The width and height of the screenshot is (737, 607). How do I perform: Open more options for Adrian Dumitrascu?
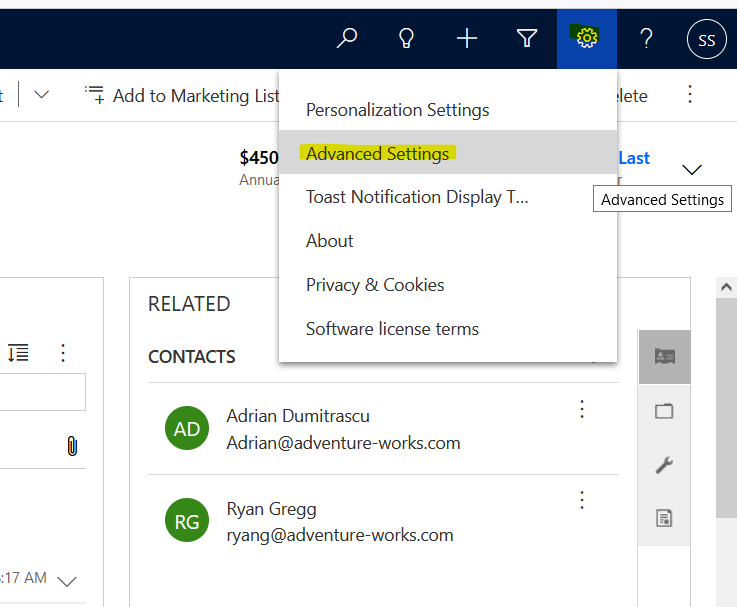click(x=582, y=409)
